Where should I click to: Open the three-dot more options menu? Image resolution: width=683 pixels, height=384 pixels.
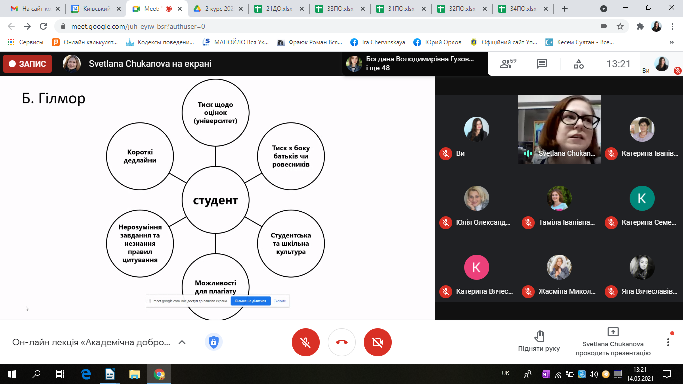point(668,342)
